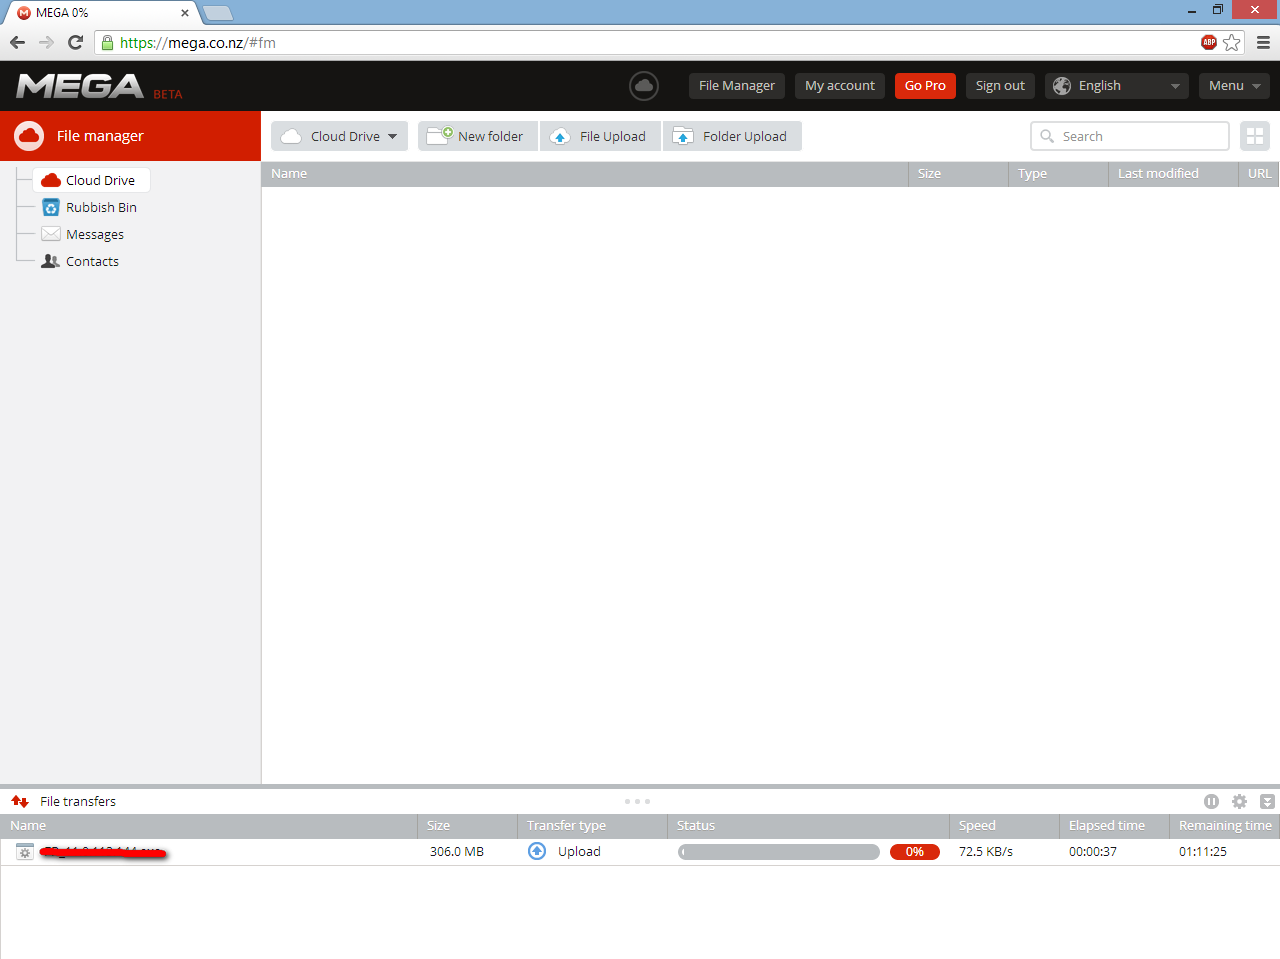This screenshot has height=959, width=1280.
Task: Click the 0% status badge
Action: click(915, 852)
